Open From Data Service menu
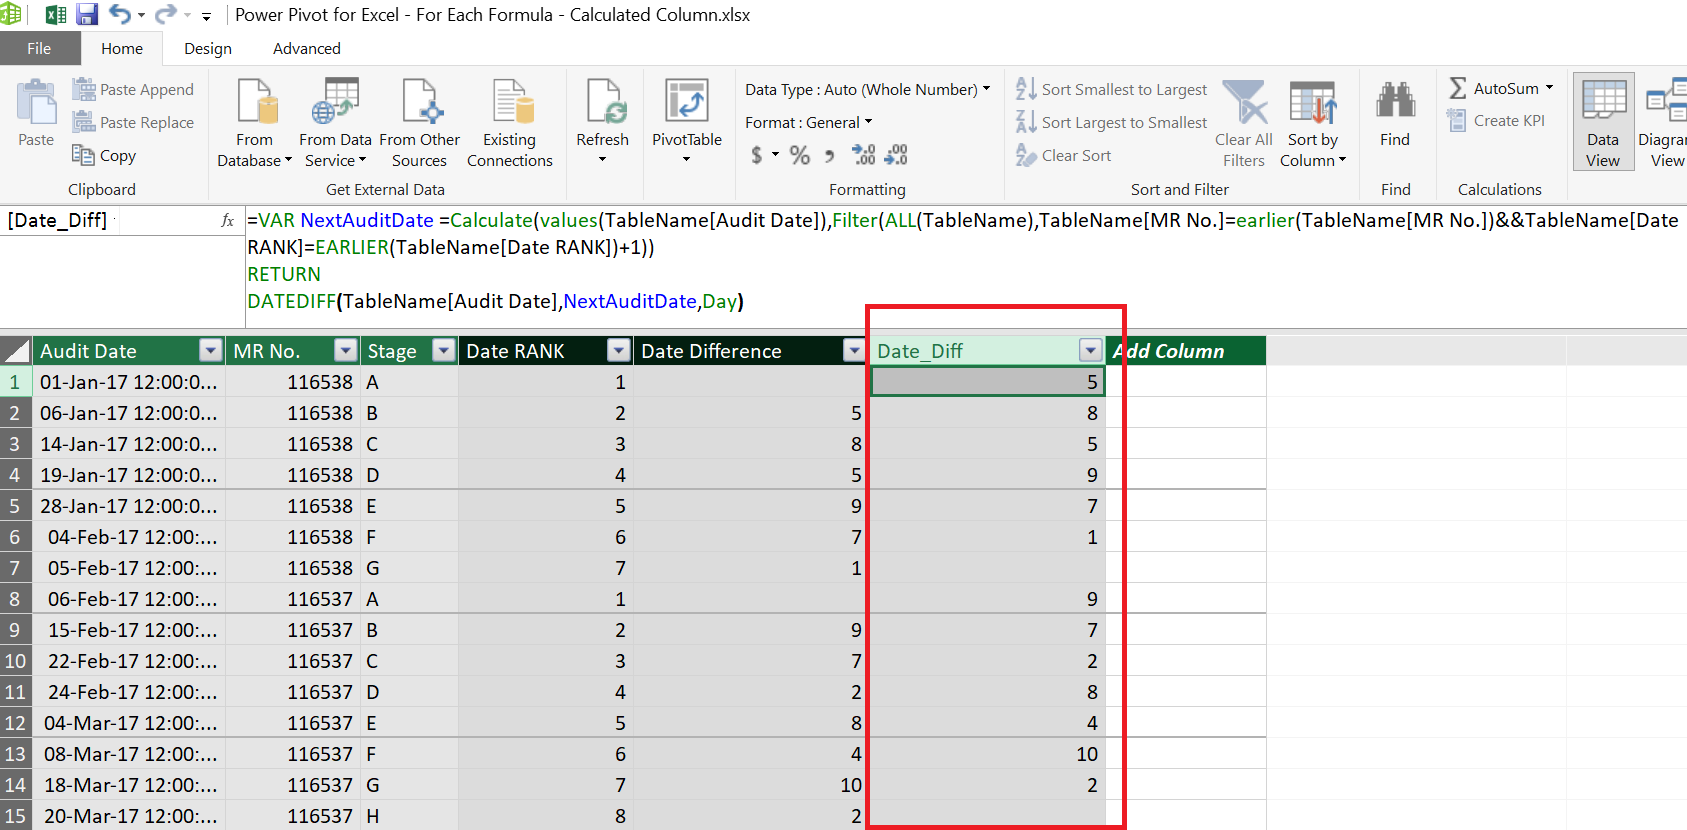This screenshot has width=1687, height=830. (x=335, y=123)
